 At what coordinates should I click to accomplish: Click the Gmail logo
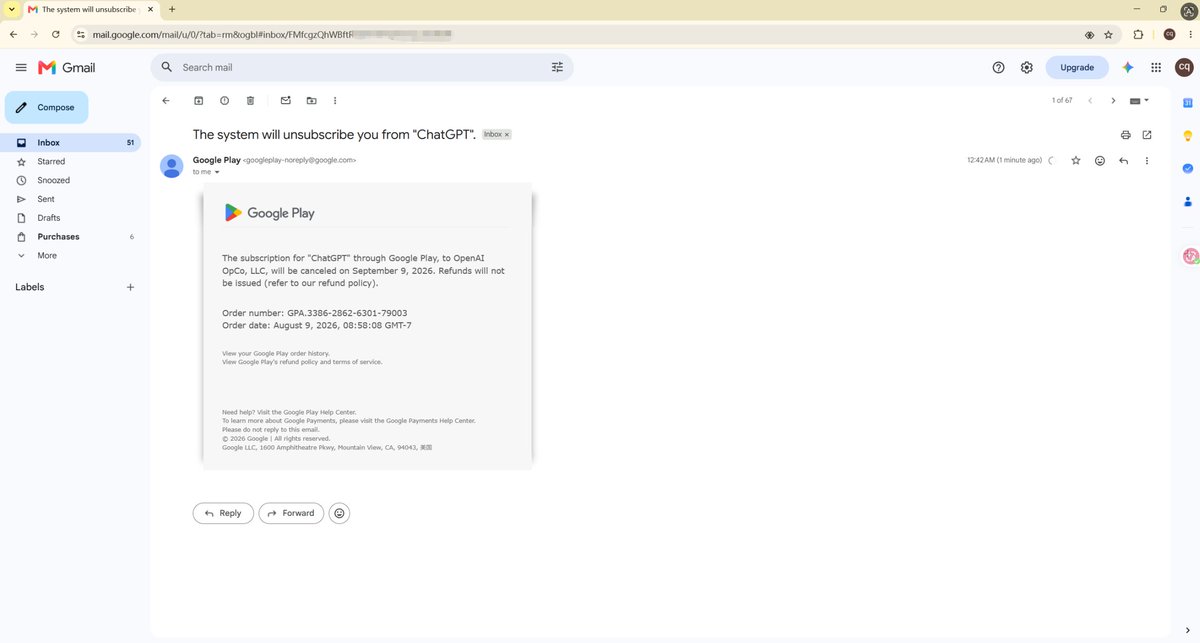(67, 67)
